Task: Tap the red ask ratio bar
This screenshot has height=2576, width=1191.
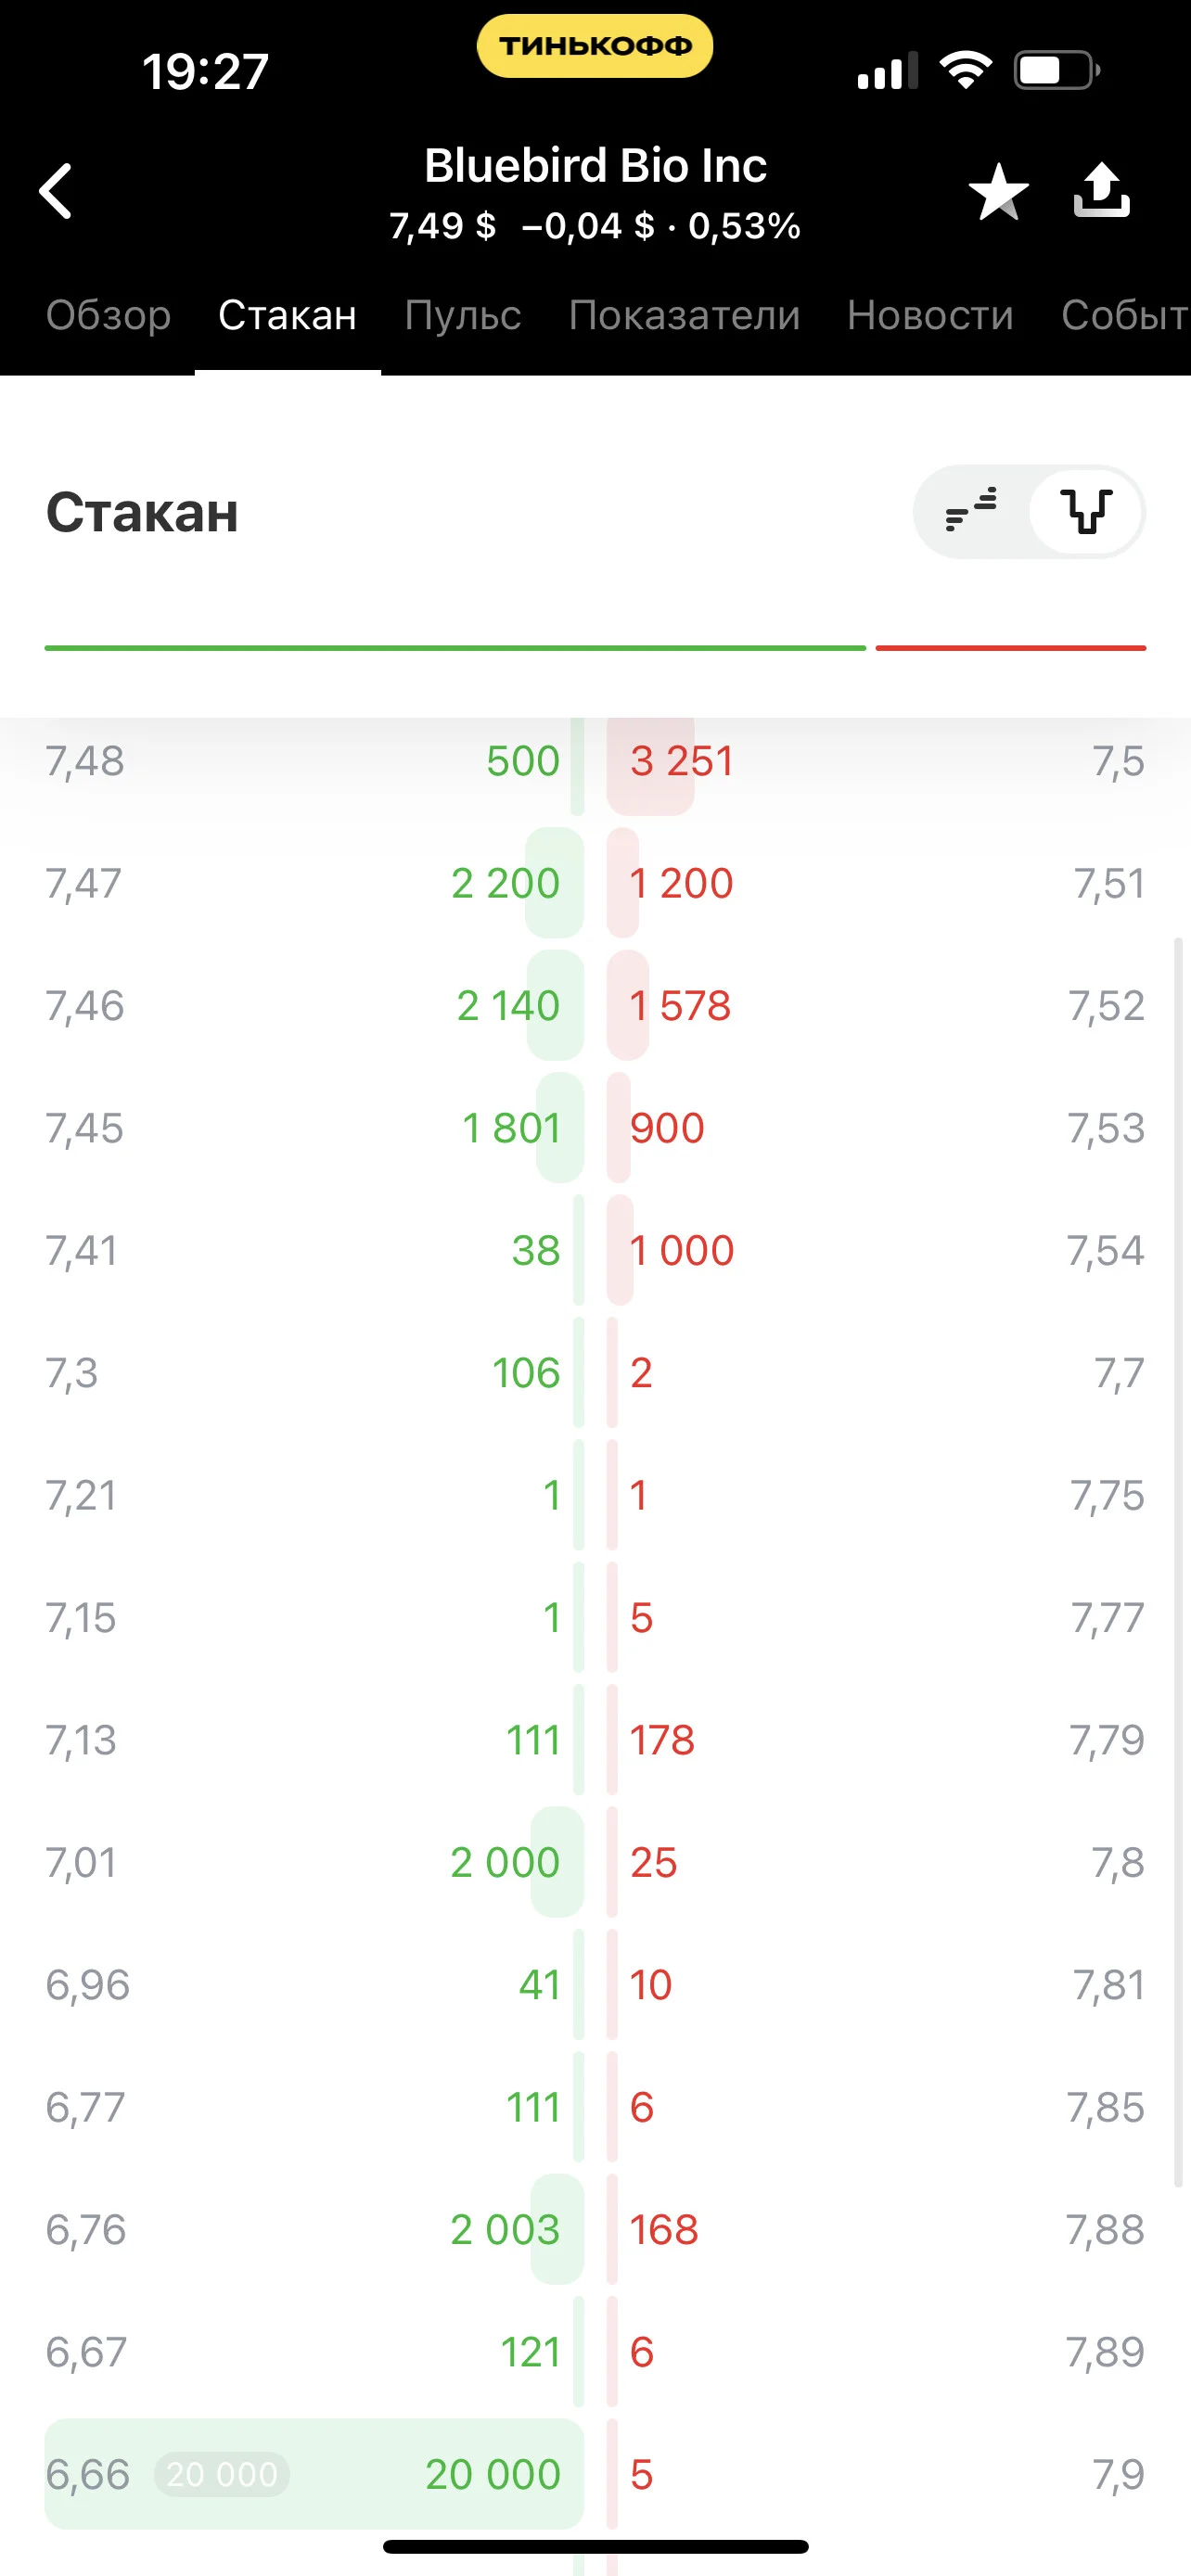Action: pos(1010,648)
